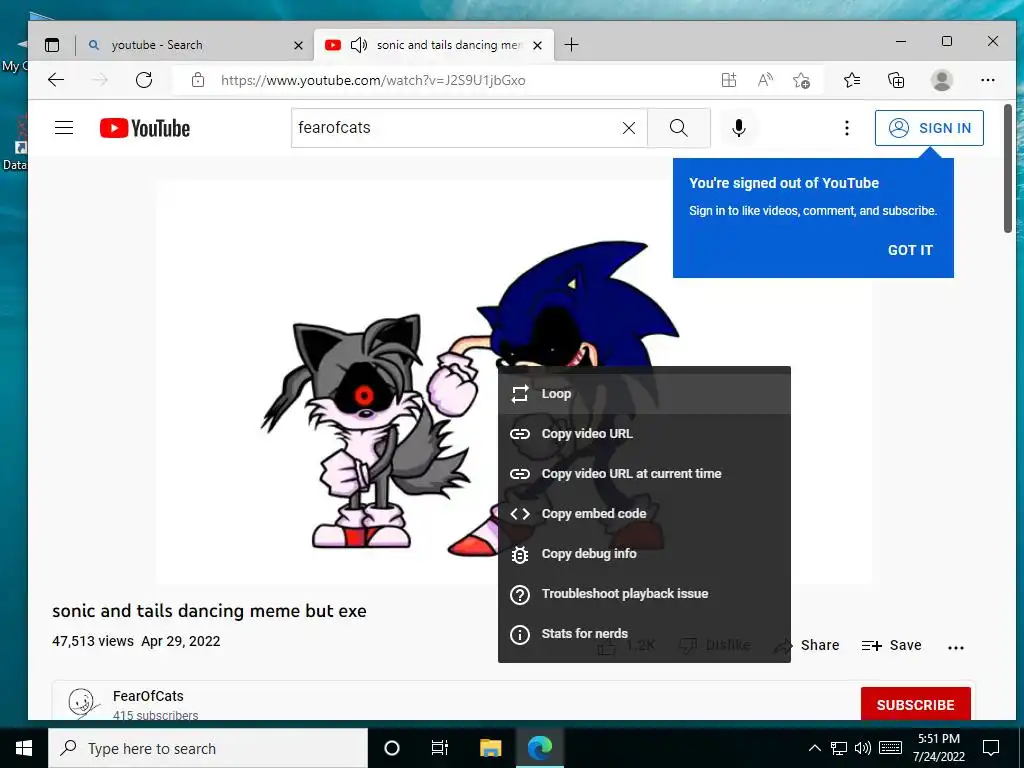1024x768 pixels.
Task: Open the Favorites list icon
Action: click(x=852, y=80)
